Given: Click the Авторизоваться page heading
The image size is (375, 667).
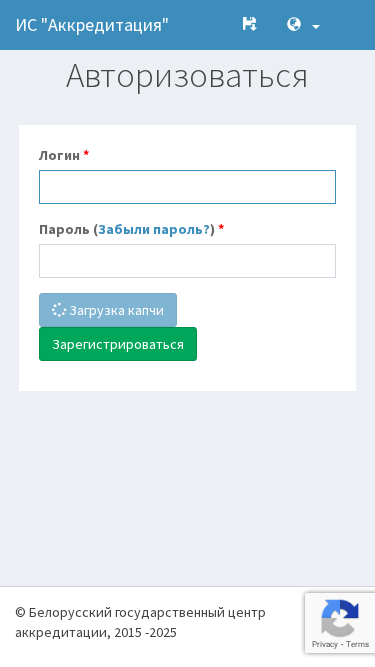Looking at the screenshot, I should pos(187,76).
